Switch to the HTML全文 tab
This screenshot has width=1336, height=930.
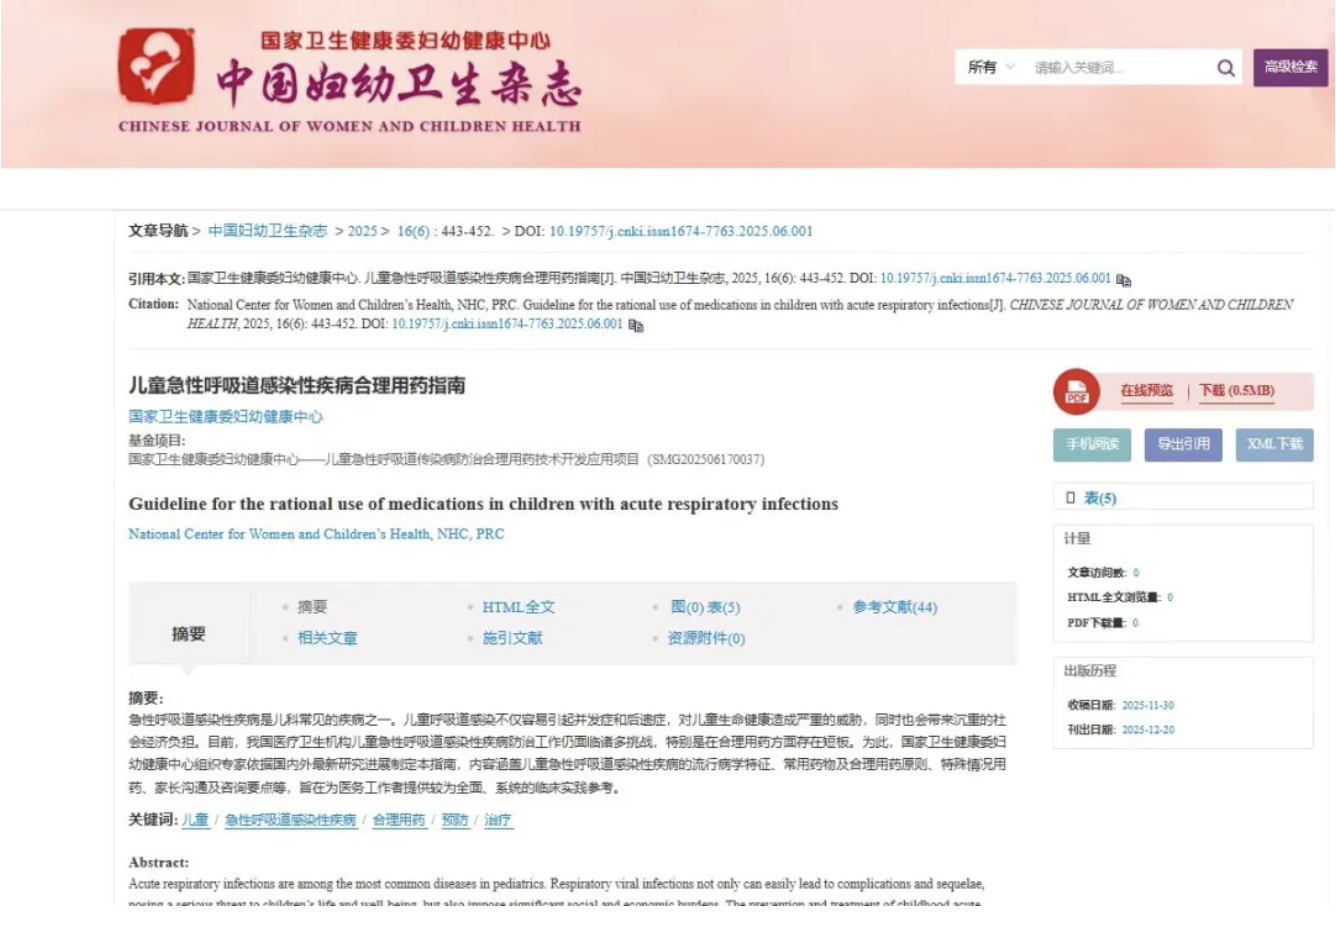point(518,607)
